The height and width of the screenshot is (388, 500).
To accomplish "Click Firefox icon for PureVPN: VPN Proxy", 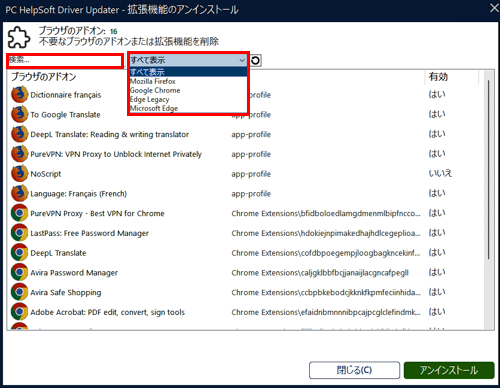I will [20, 154].
